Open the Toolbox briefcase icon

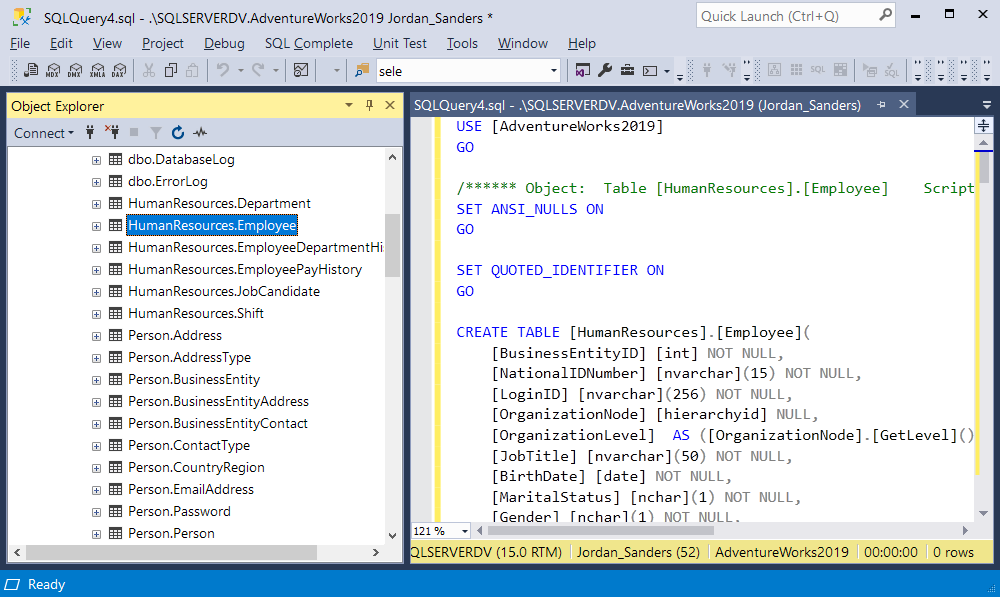(628, 70)
